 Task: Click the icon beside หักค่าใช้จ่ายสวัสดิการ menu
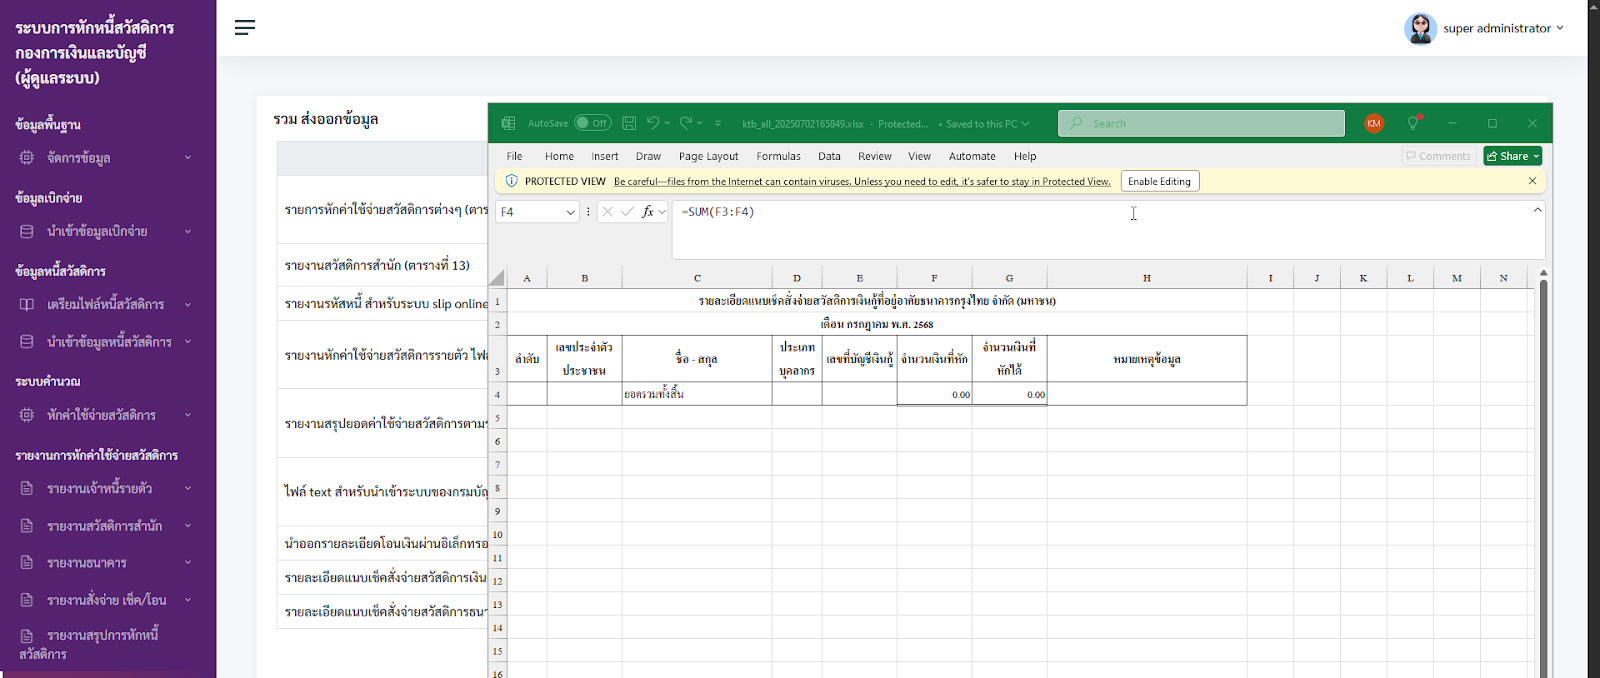(x=27, y=415)
